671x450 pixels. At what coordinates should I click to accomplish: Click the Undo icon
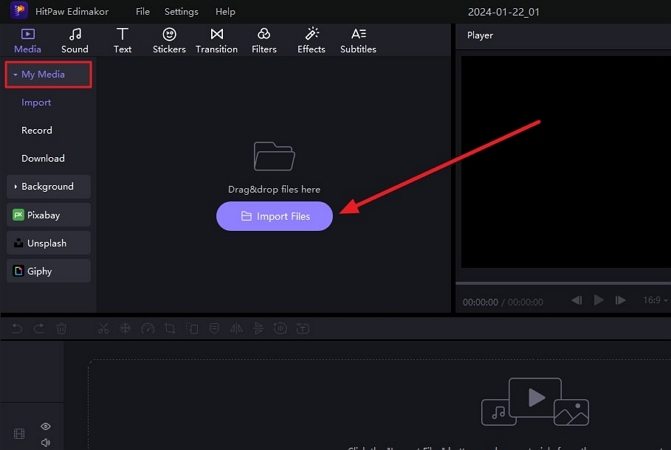[x=17, y=329]
